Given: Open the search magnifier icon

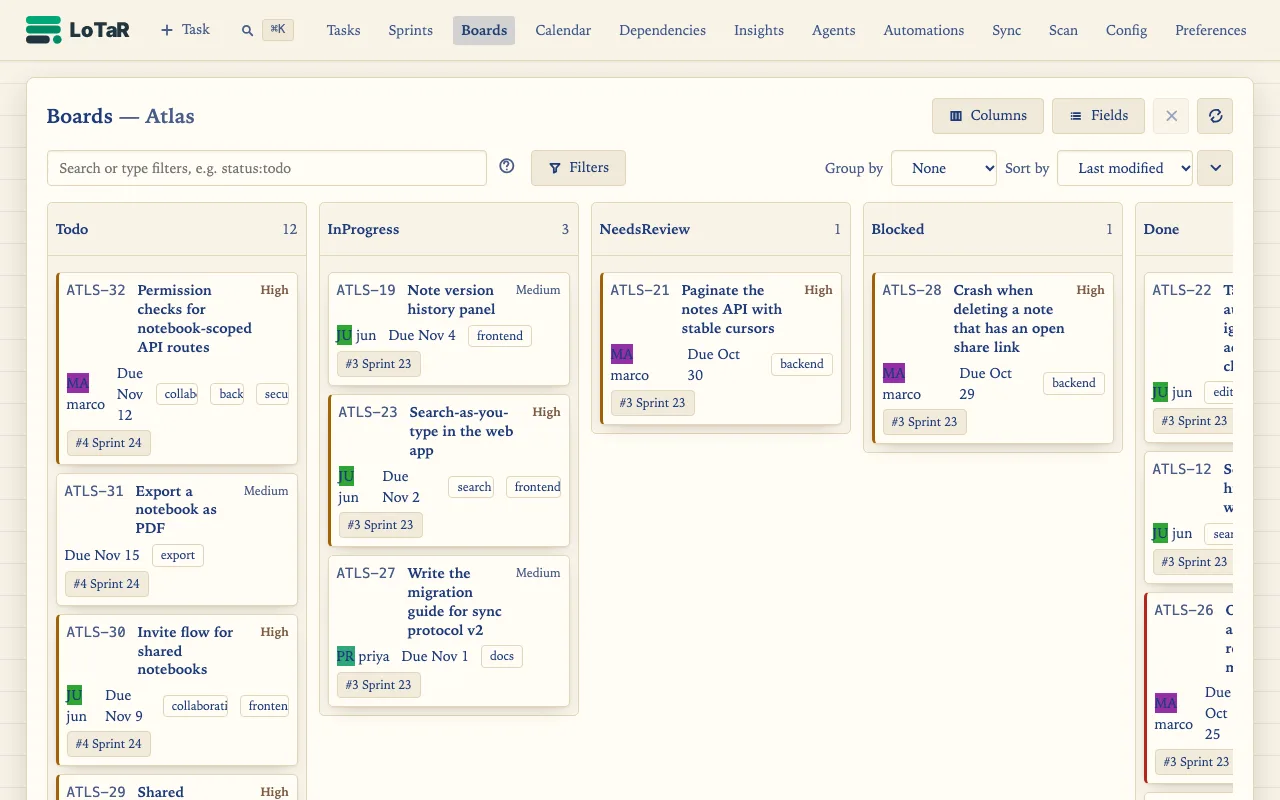Looking at the screenshot, I should click(x=247, y=31).
